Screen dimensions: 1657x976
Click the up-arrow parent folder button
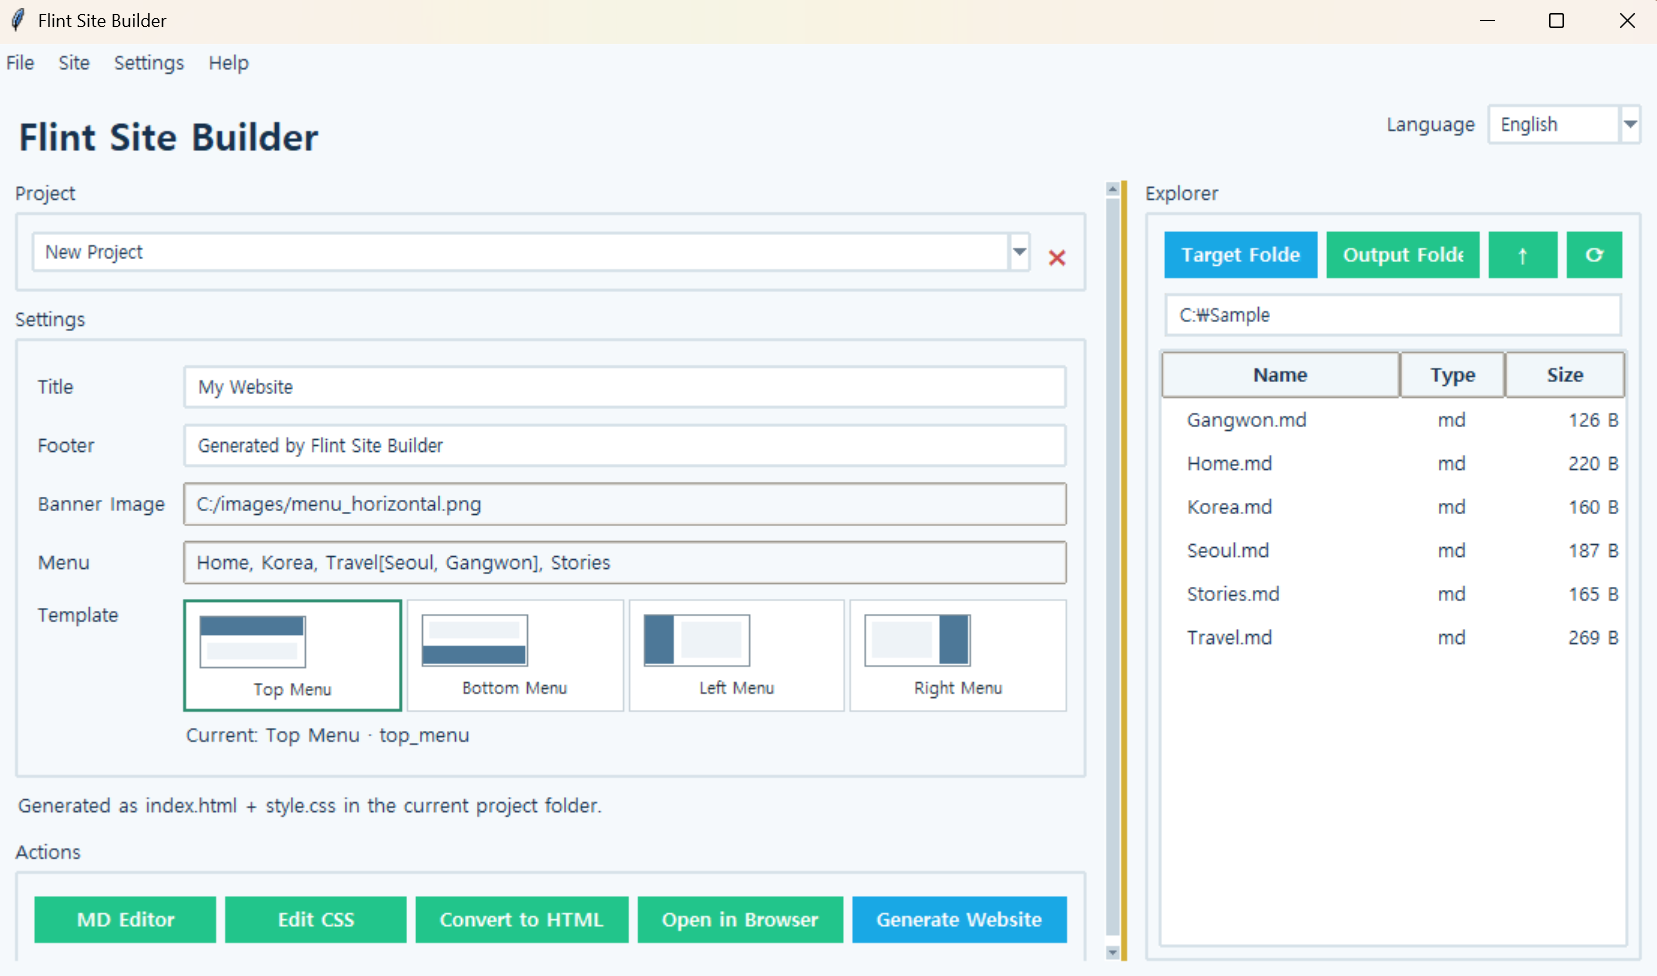(1522, 255)
